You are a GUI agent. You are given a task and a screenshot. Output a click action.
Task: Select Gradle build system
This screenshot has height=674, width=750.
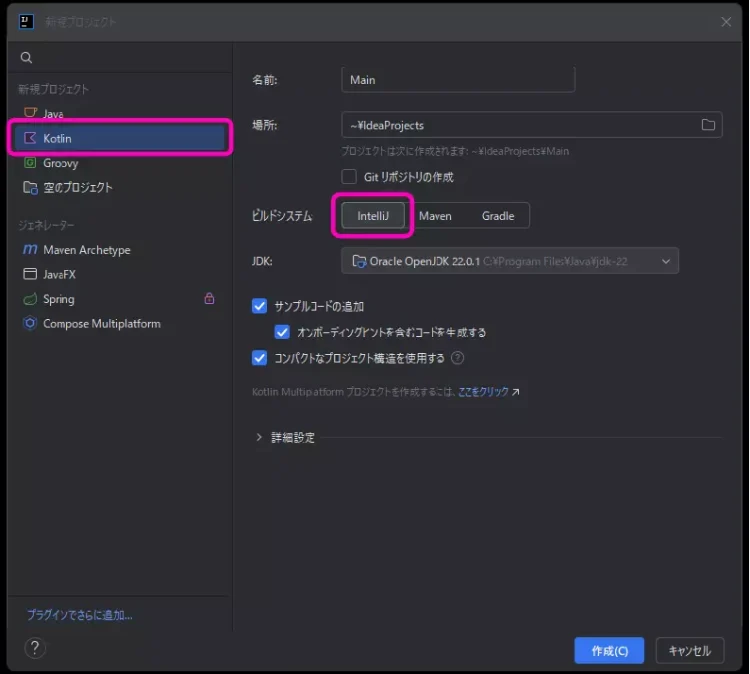498,216
